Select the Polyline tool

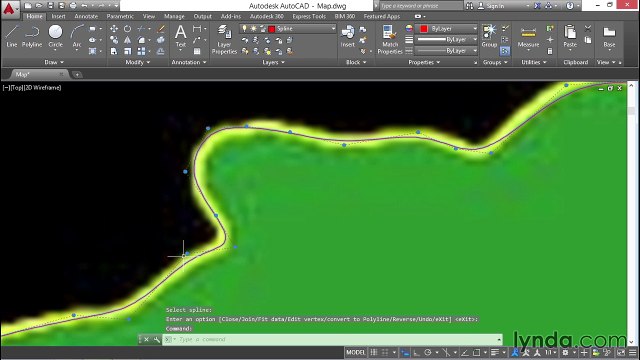pos(32,36)
